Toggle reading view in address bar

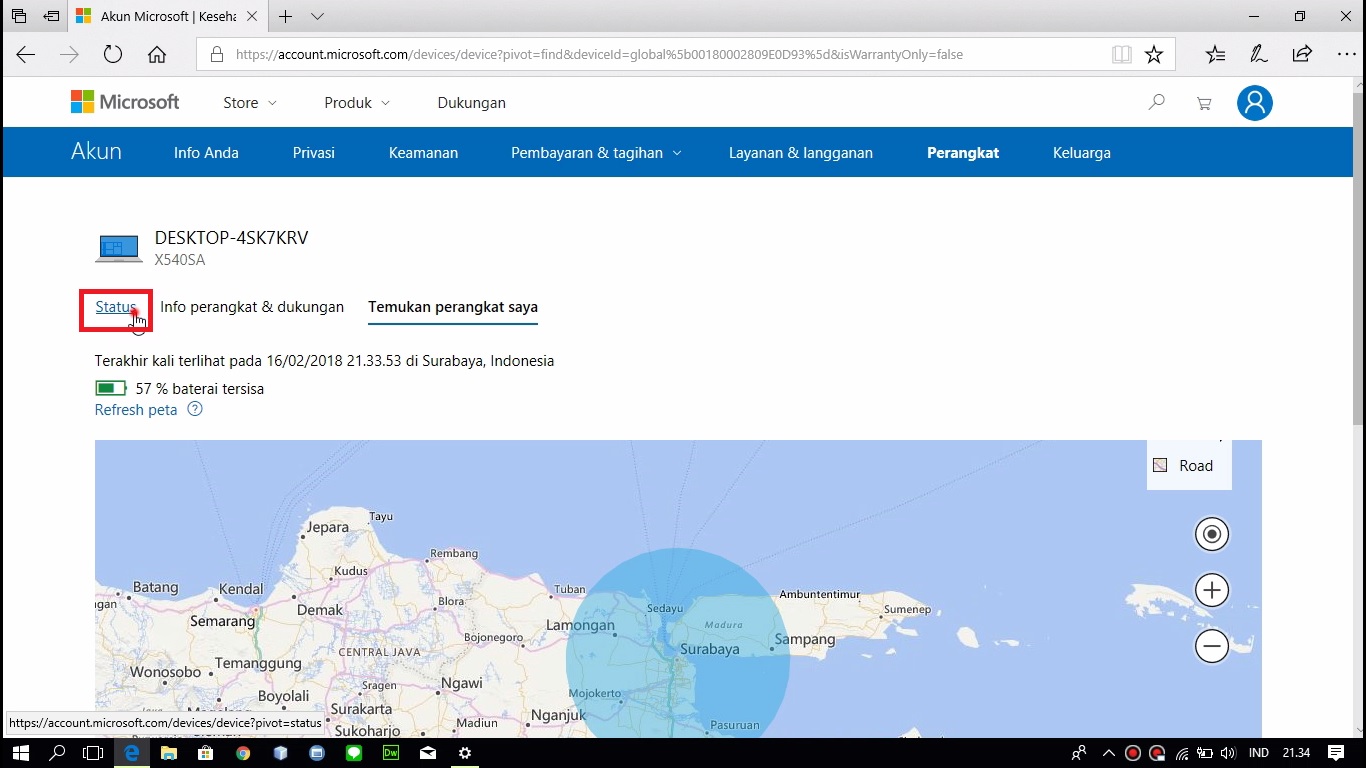[1122, 55]
